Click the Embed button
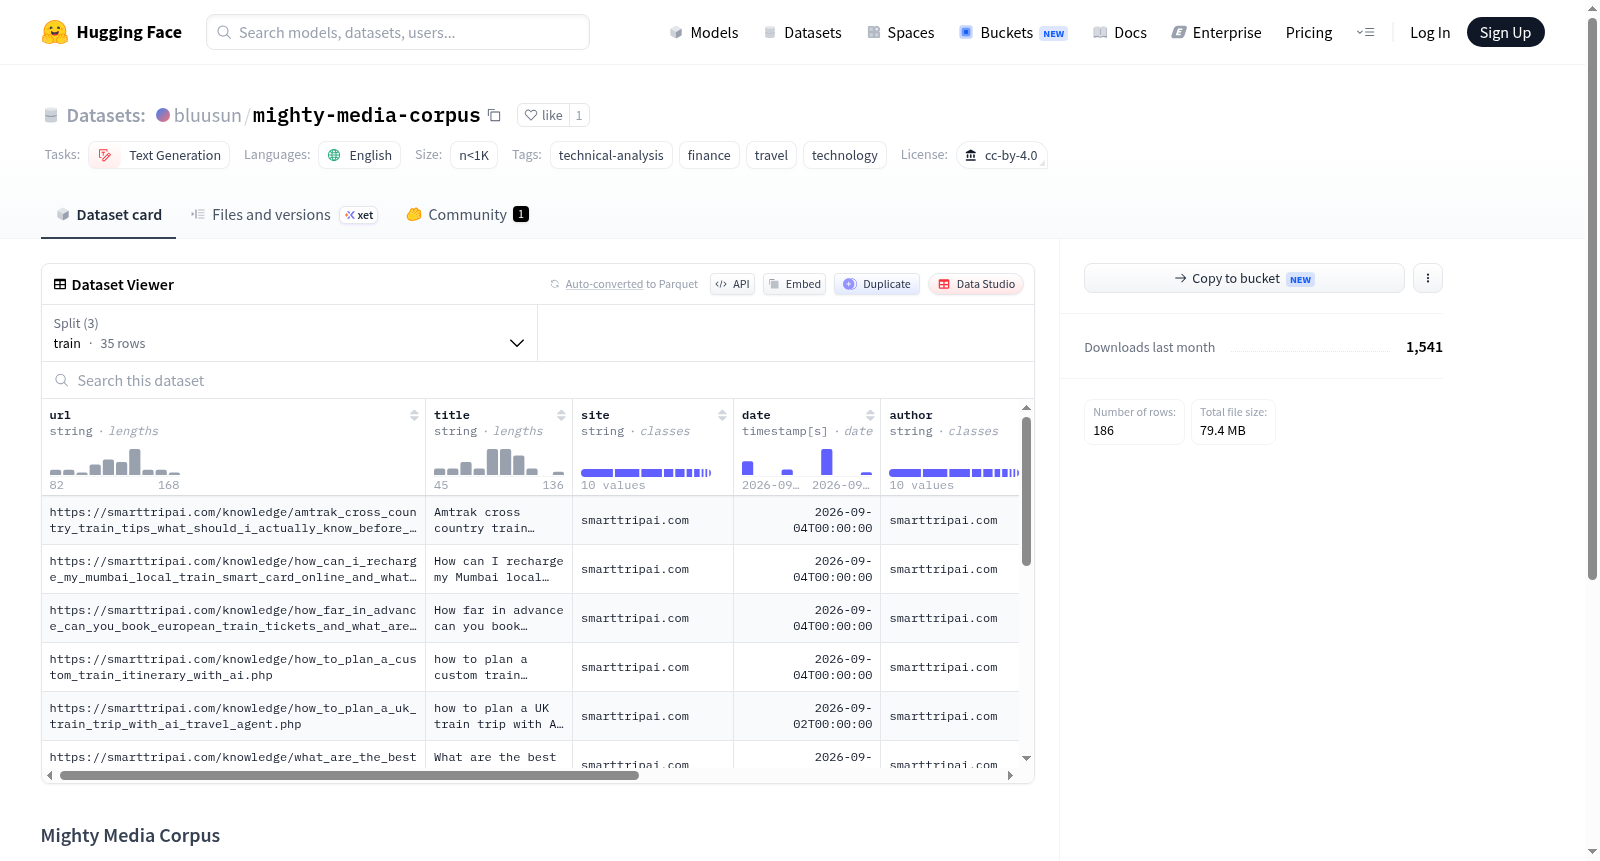The image size is (1600, 861). (x=794, y=284)
